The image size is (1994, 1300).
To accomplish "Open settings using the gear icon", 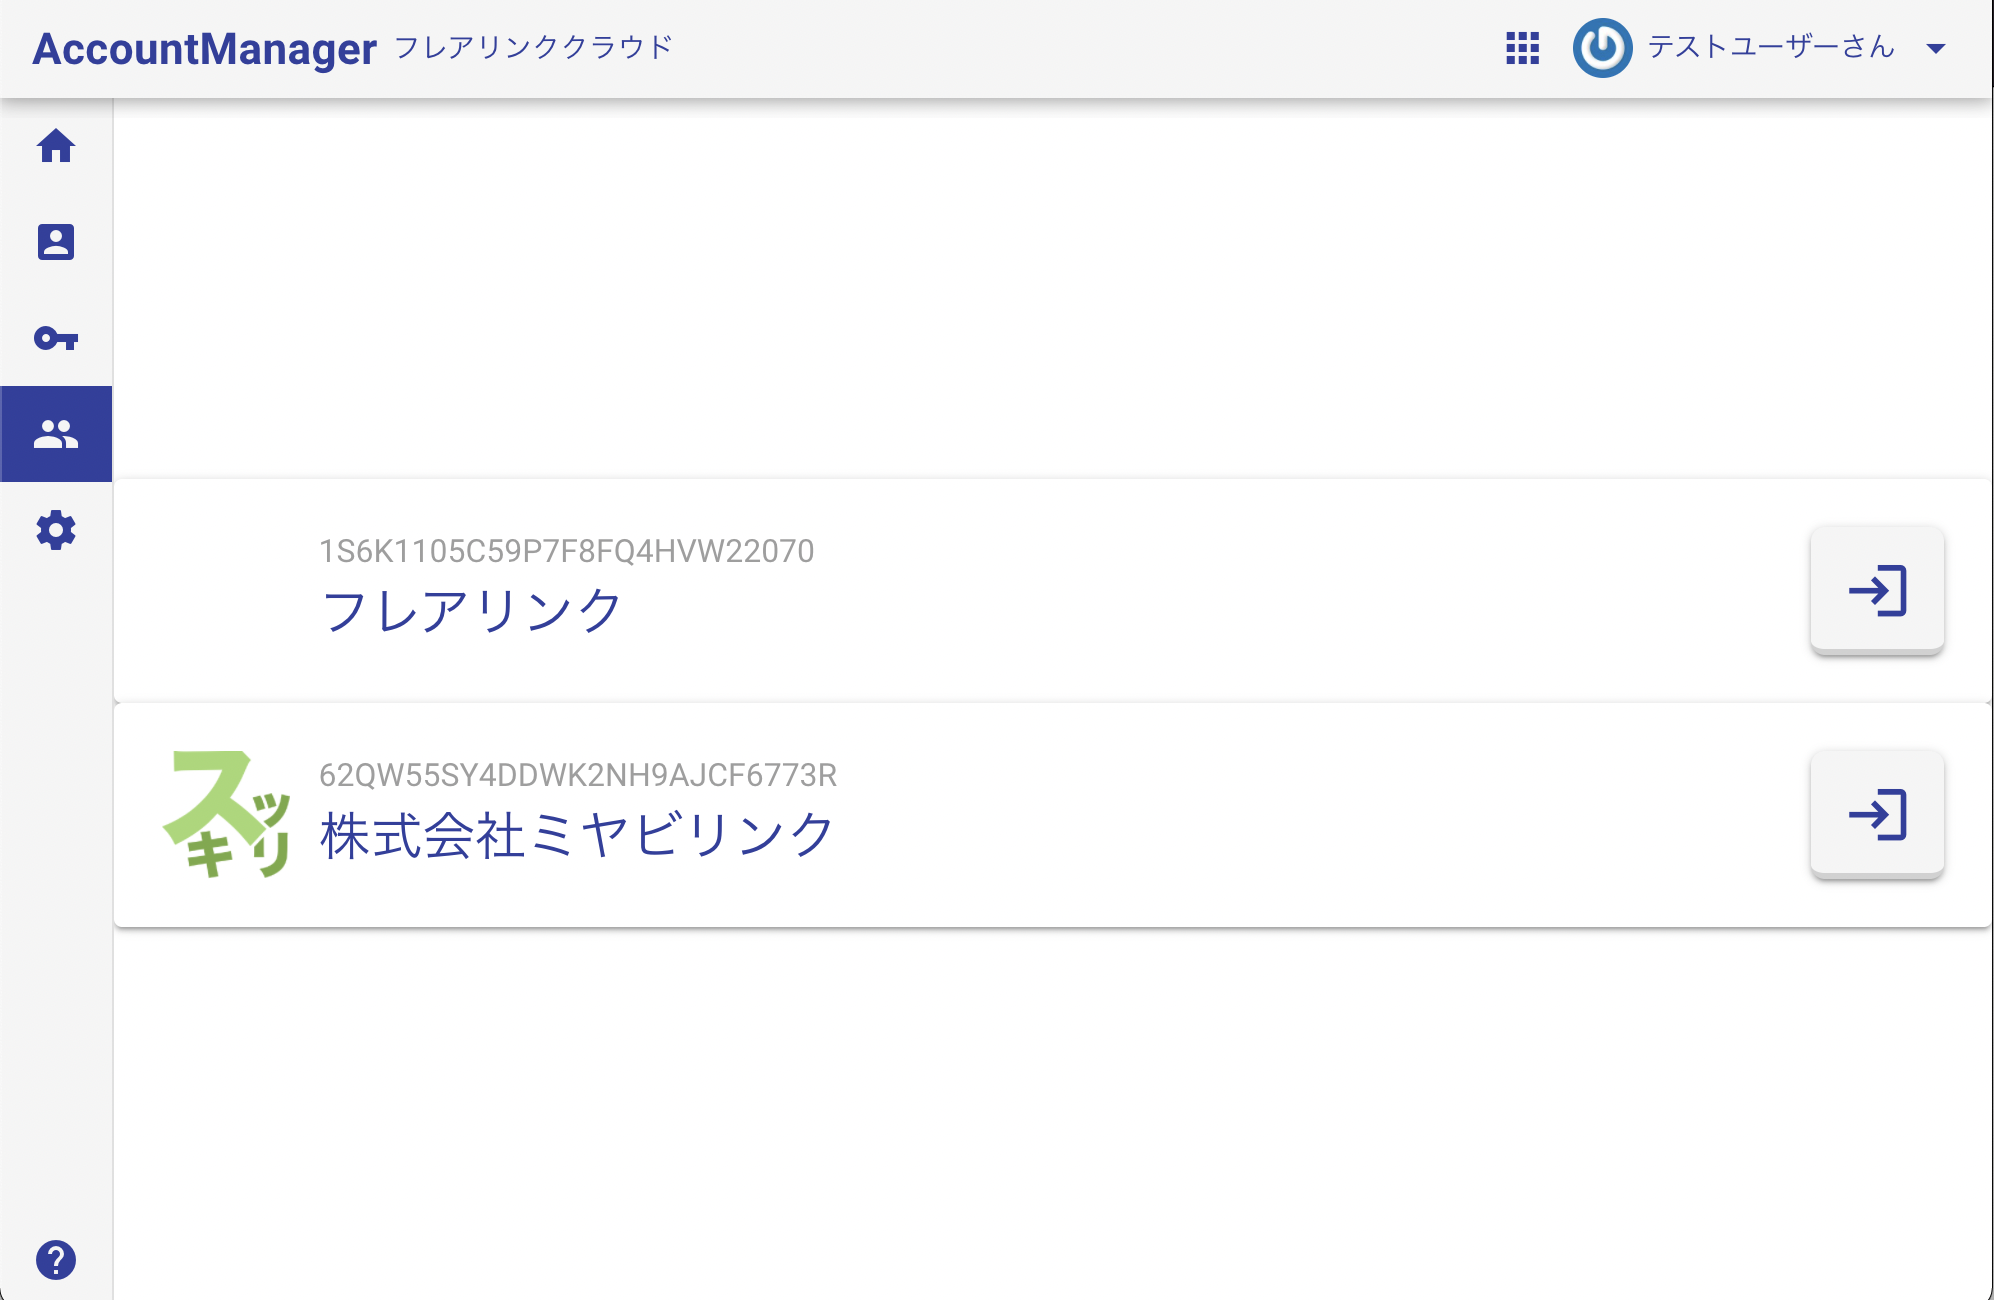I will click(x=57, y=531).
